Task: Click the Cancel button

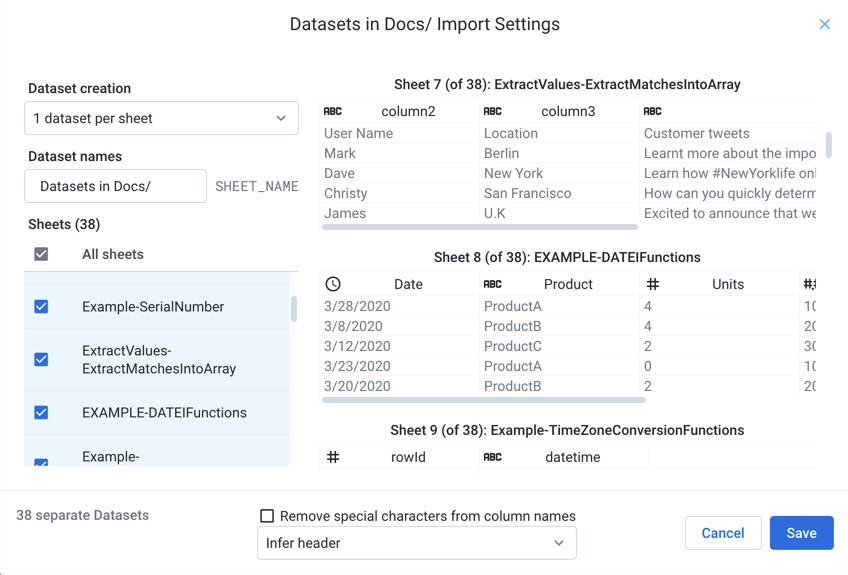Action: coord(722,534)
